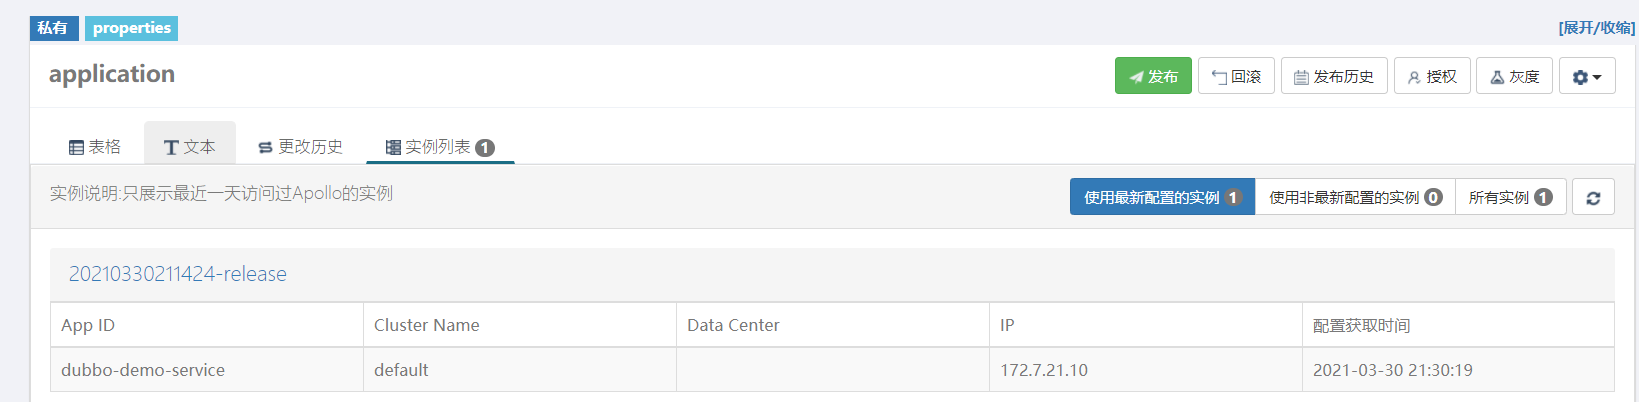Click the properties format badge

click(x=131, y=28)
